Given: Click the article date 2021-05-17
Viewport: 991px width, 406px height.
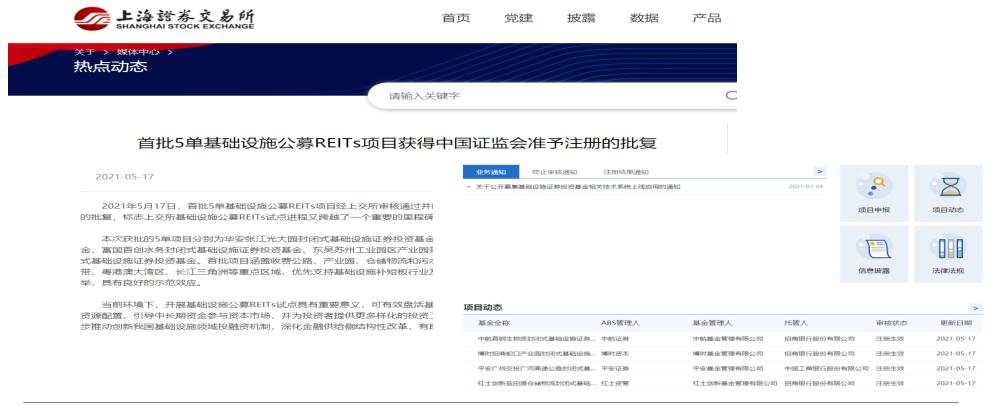Looking at the screenshot, I should point(125,176).
